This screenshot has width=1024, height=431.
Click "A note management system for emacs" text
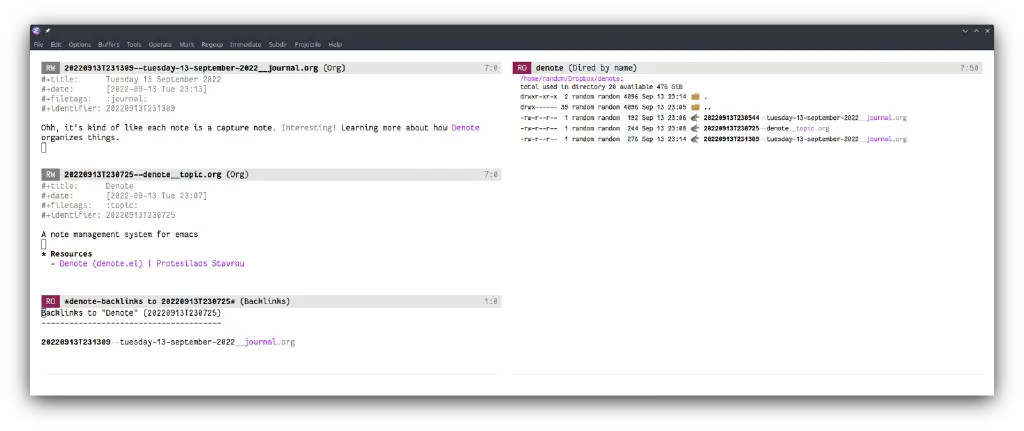click(120, 234)
